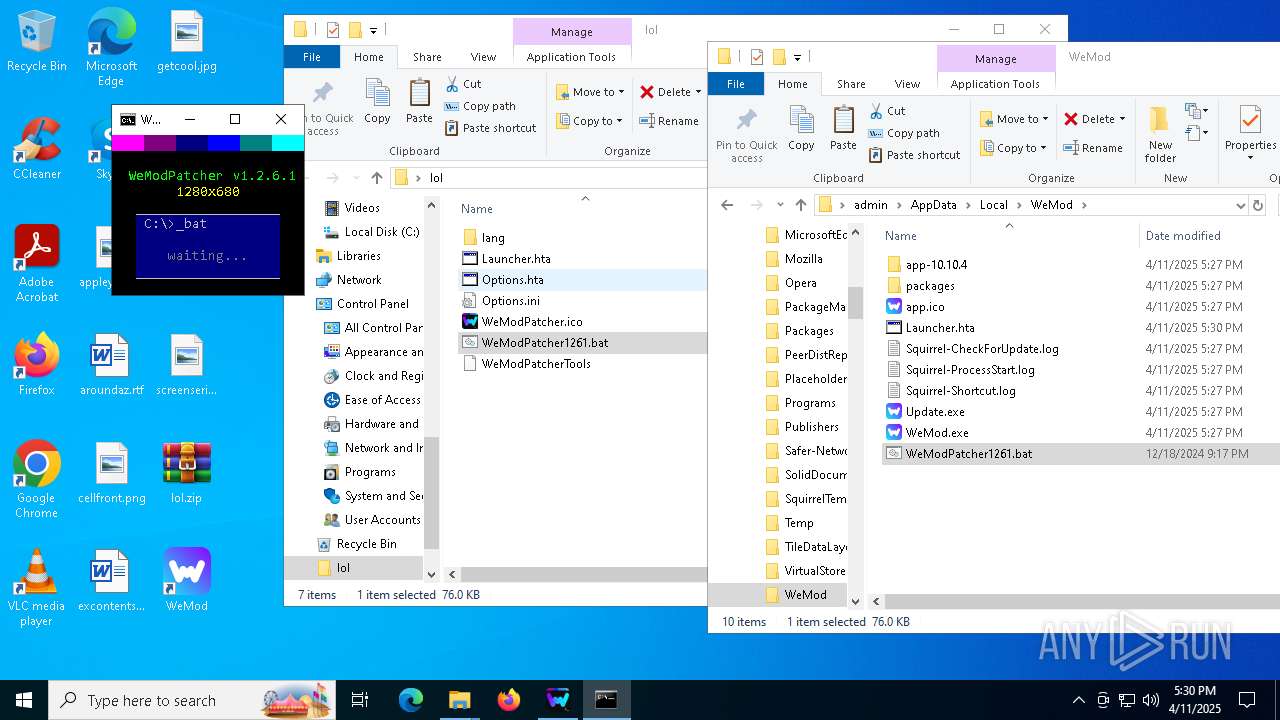This screenshot has height=720, width=1280.
Task: Click cyan color block in WeModPatcher console
Action: (287, 143)
